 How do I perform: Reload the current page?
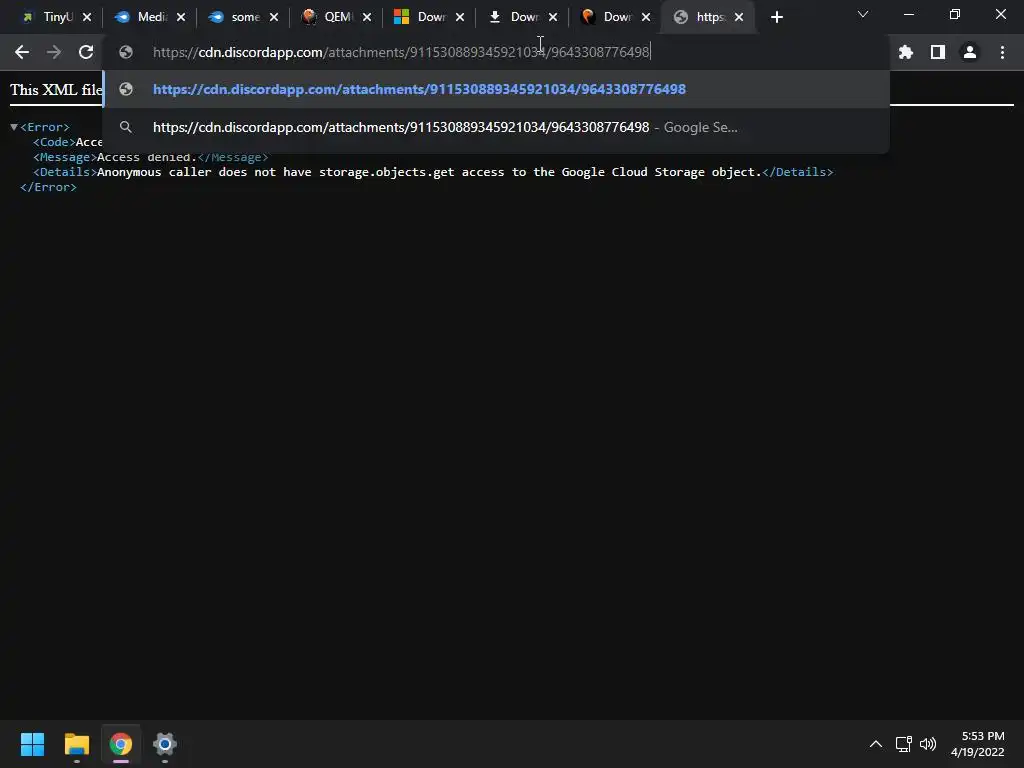86,52
